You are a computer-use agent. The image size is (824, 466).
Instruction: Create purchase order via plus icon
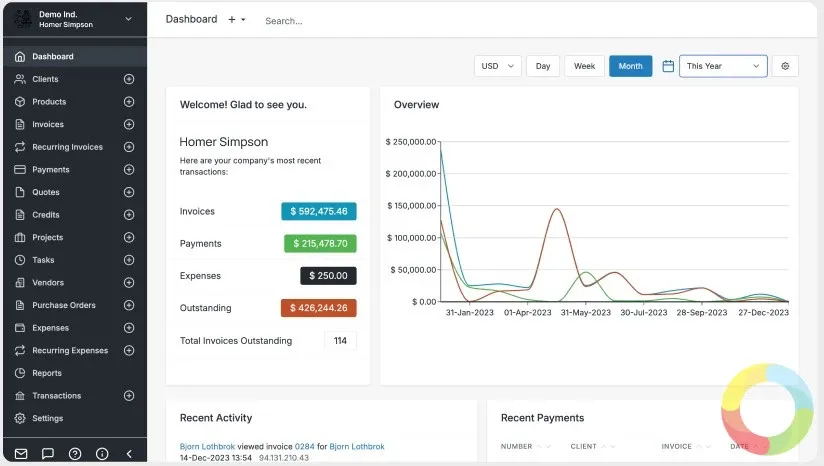(x=129, y=305)
